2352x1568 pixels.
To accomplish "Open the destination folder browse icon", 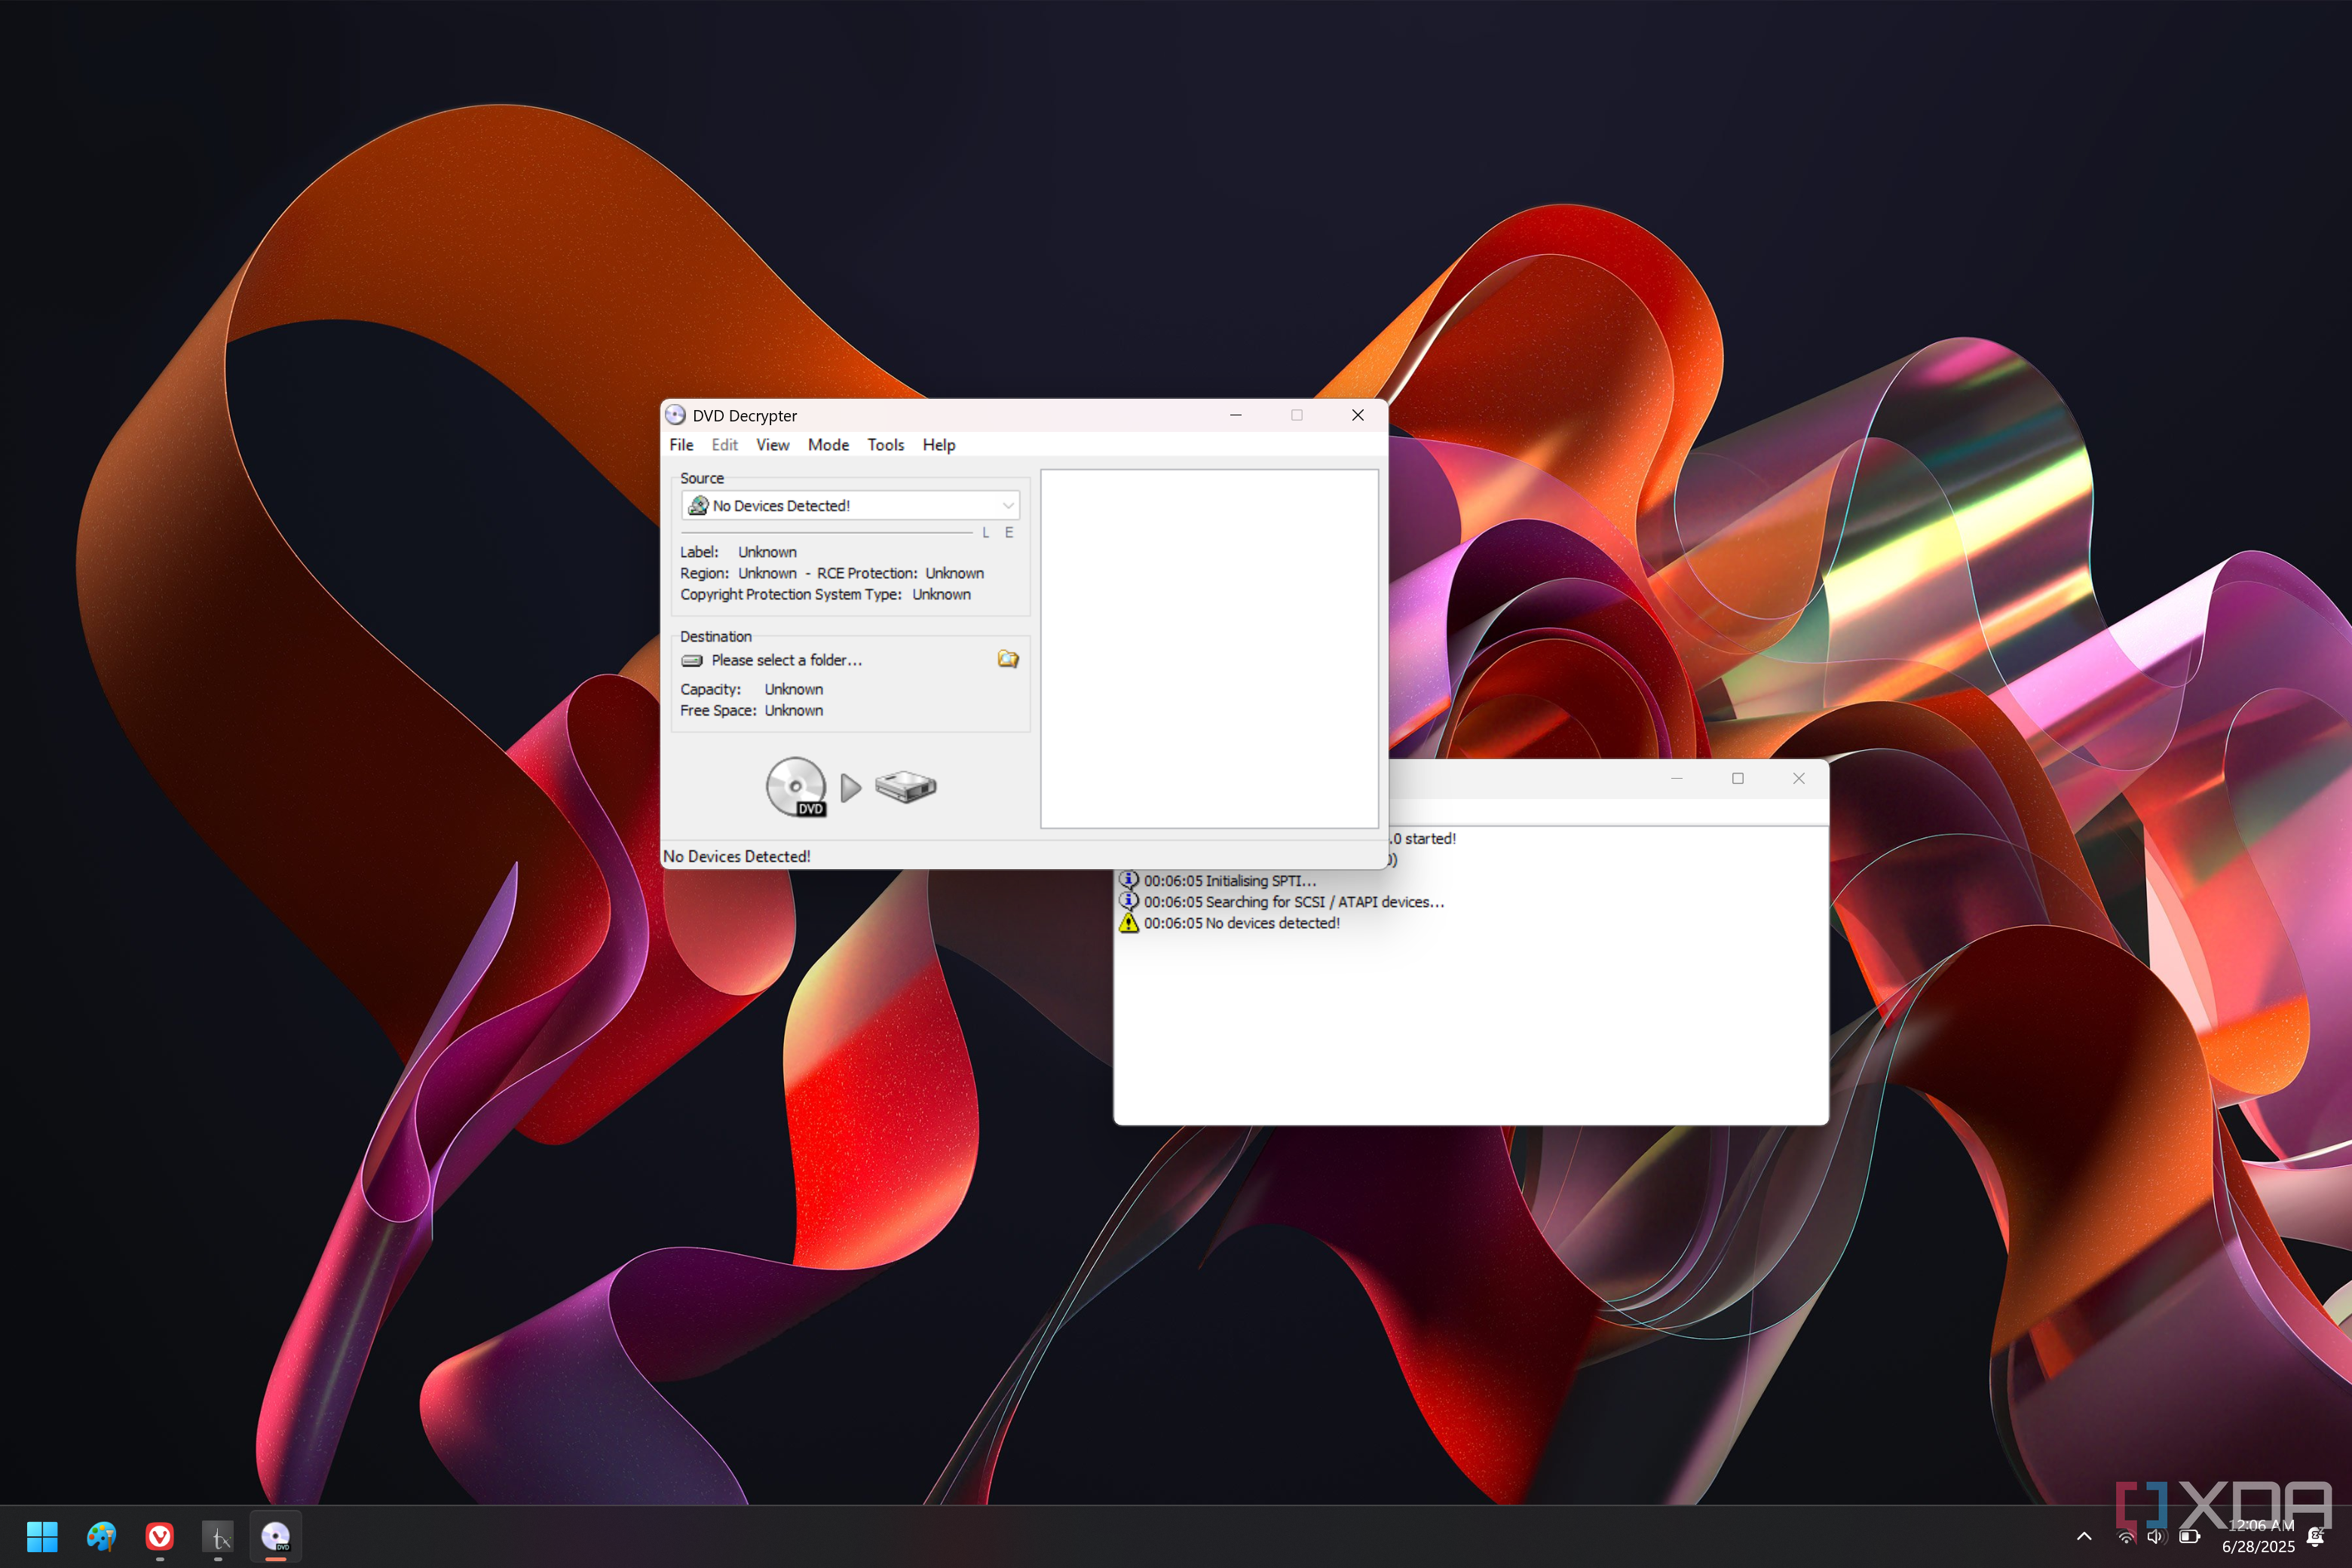I will (1008, 659).
